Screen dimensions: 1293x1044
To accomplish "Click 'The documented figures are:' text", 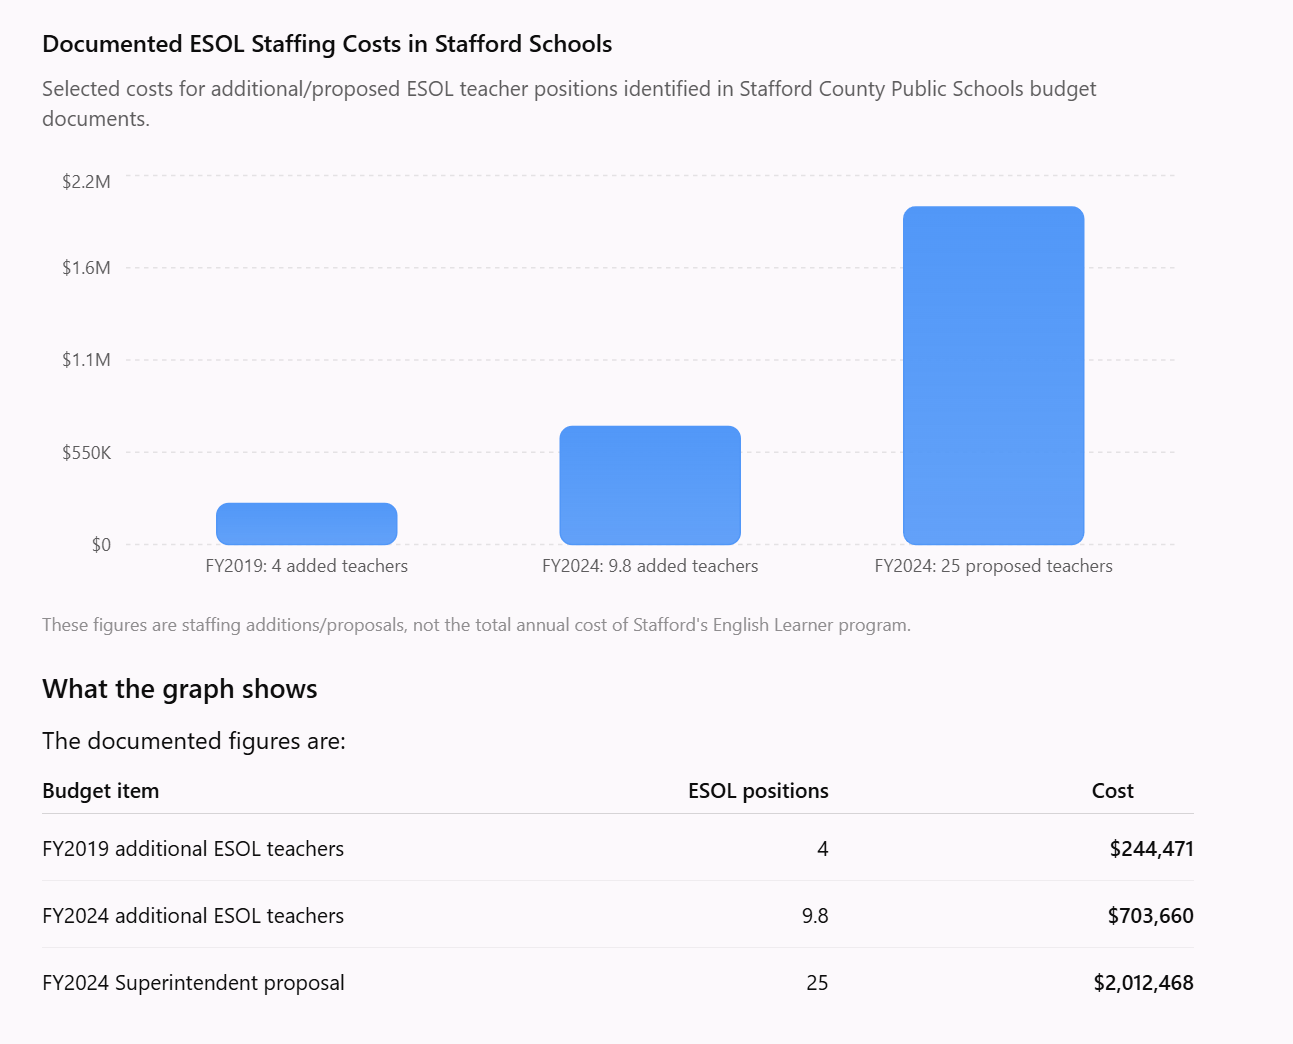I will 194,741.
